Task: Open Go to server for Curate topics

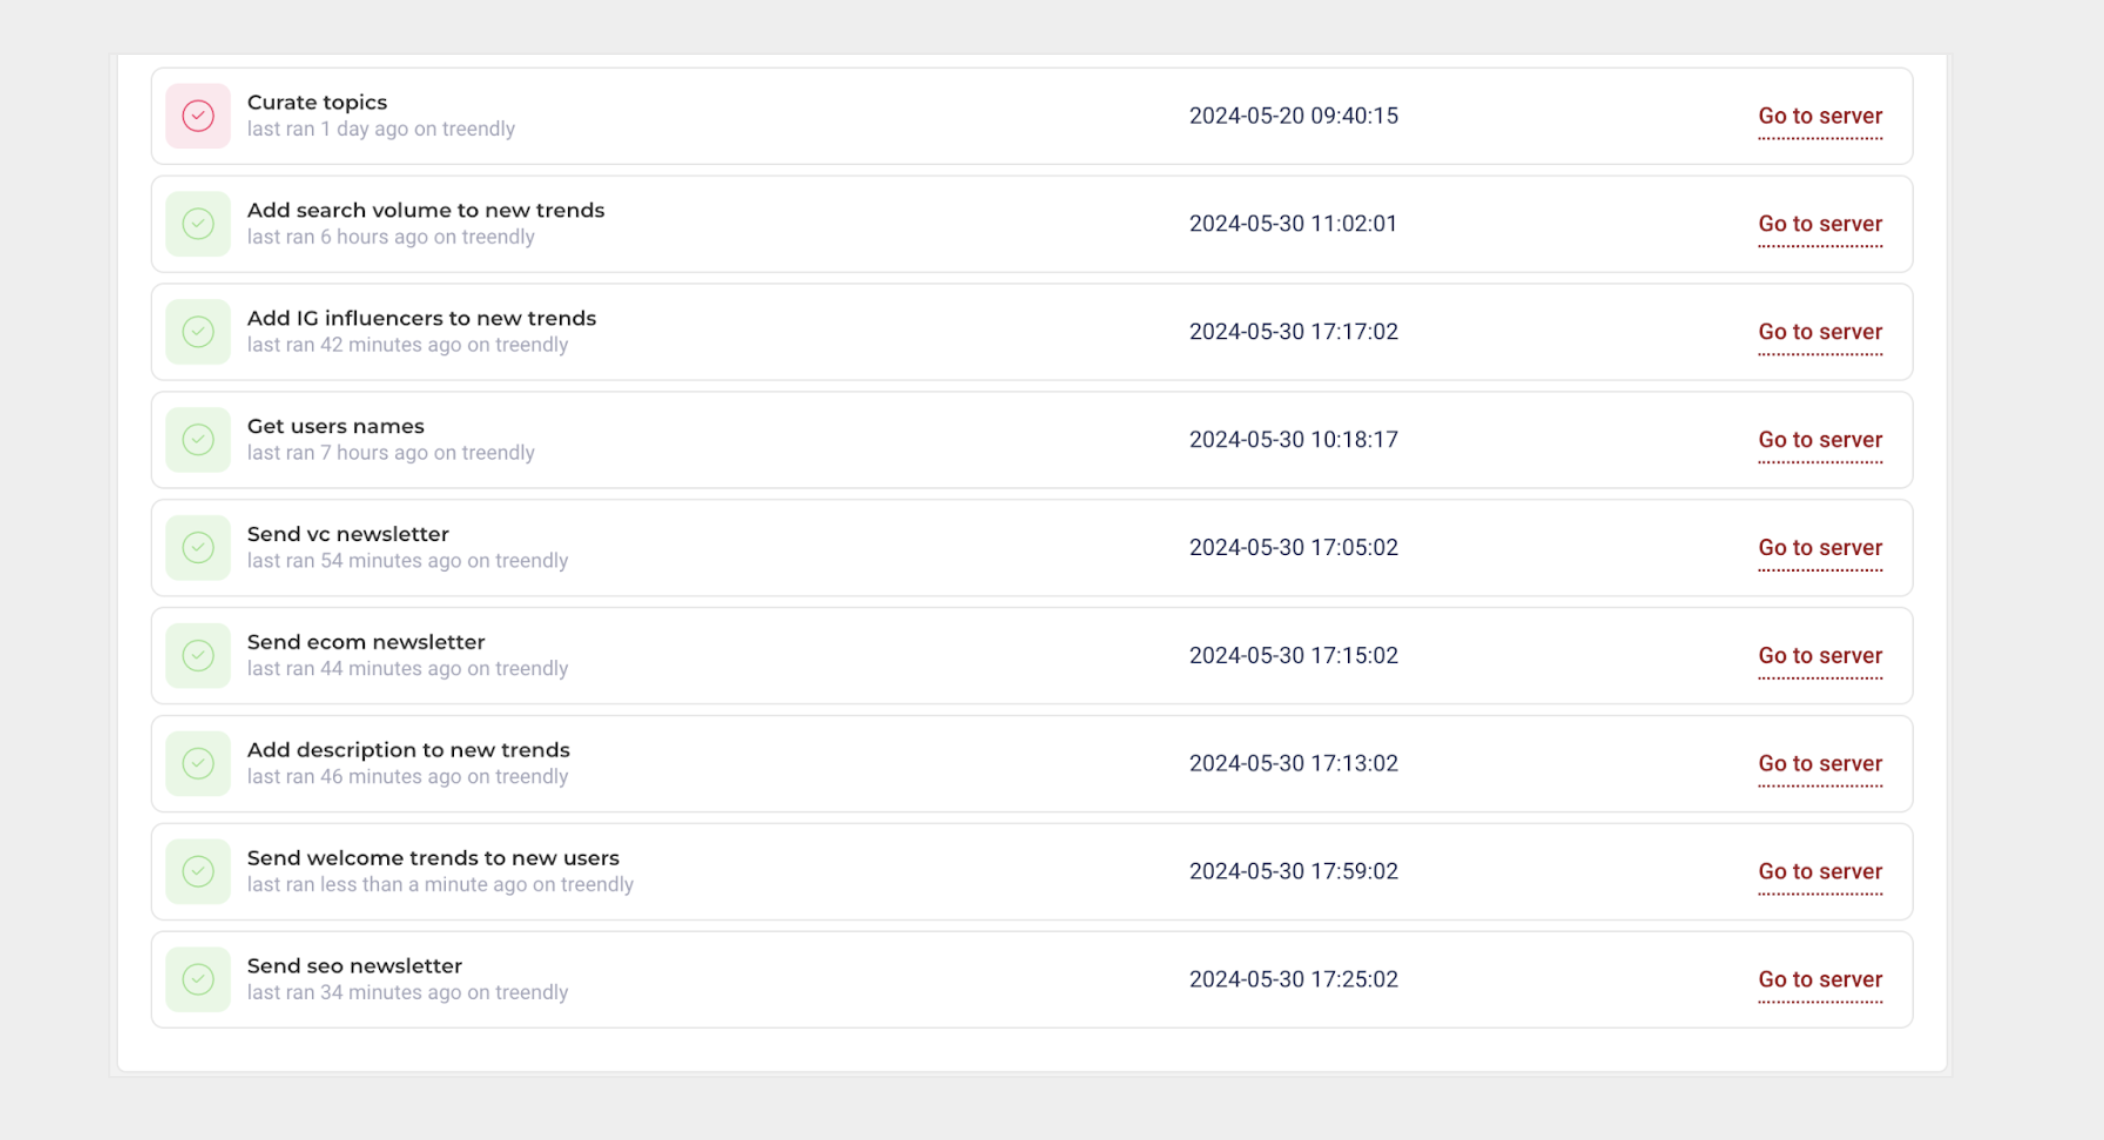Action: pyautogui.click(x=1820, y=116)
